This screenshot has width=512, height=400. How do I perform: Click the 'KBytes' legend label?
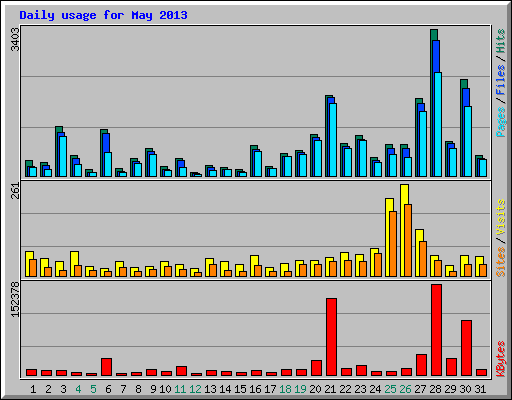click(x=500, y=359)
